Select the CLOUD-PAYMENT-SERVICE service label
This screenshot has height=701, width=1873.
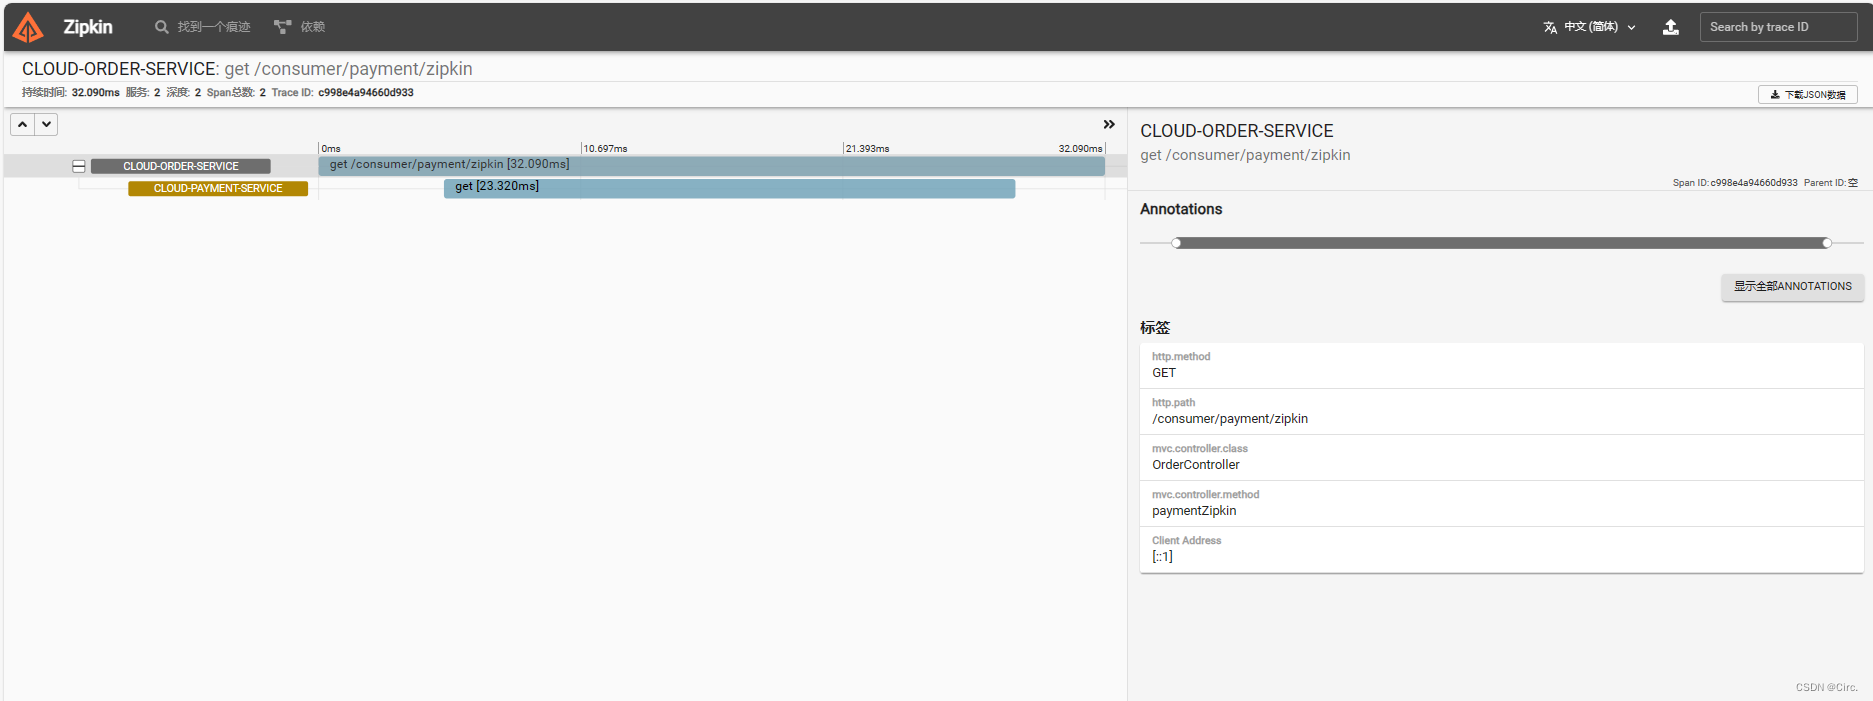[218, 188]
